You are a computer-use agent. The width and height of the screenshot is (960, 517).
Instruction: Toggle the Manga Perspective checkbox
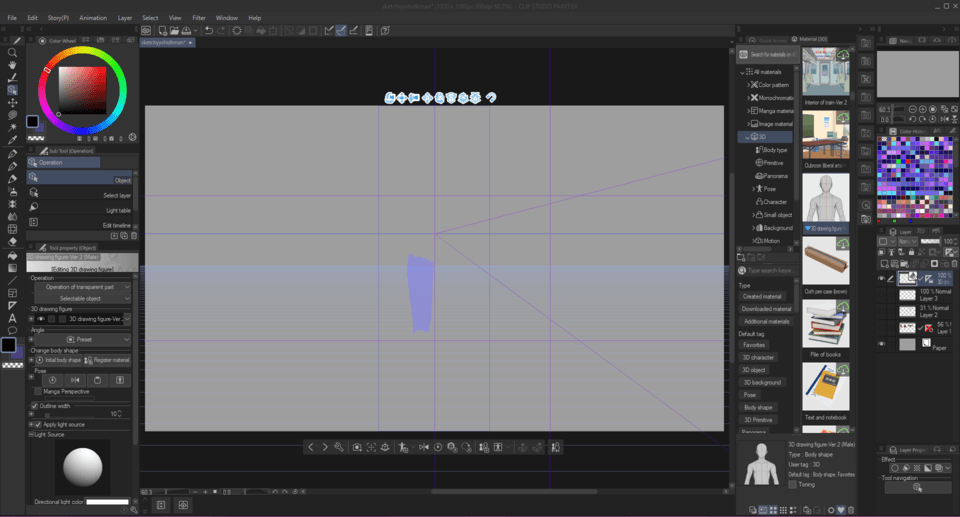click(38, 391)
